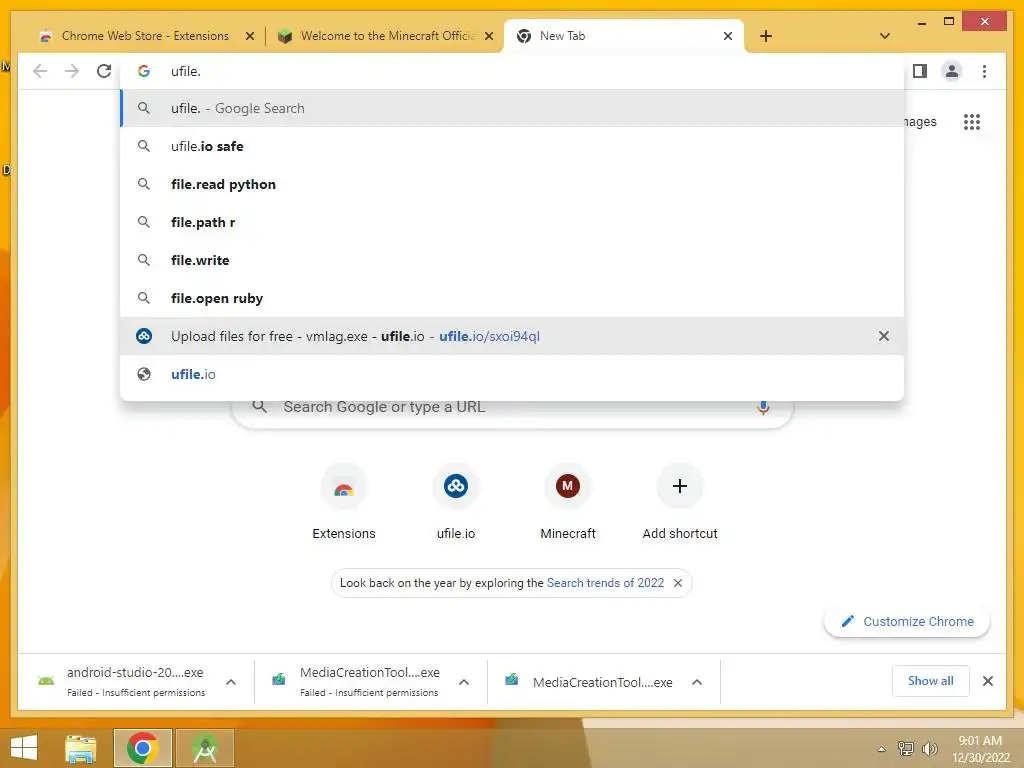The height and width of the screenshot is (768, 1024).
Task: Select the plain ufile.io URL suggestion
Action: (x=513, y=374)
